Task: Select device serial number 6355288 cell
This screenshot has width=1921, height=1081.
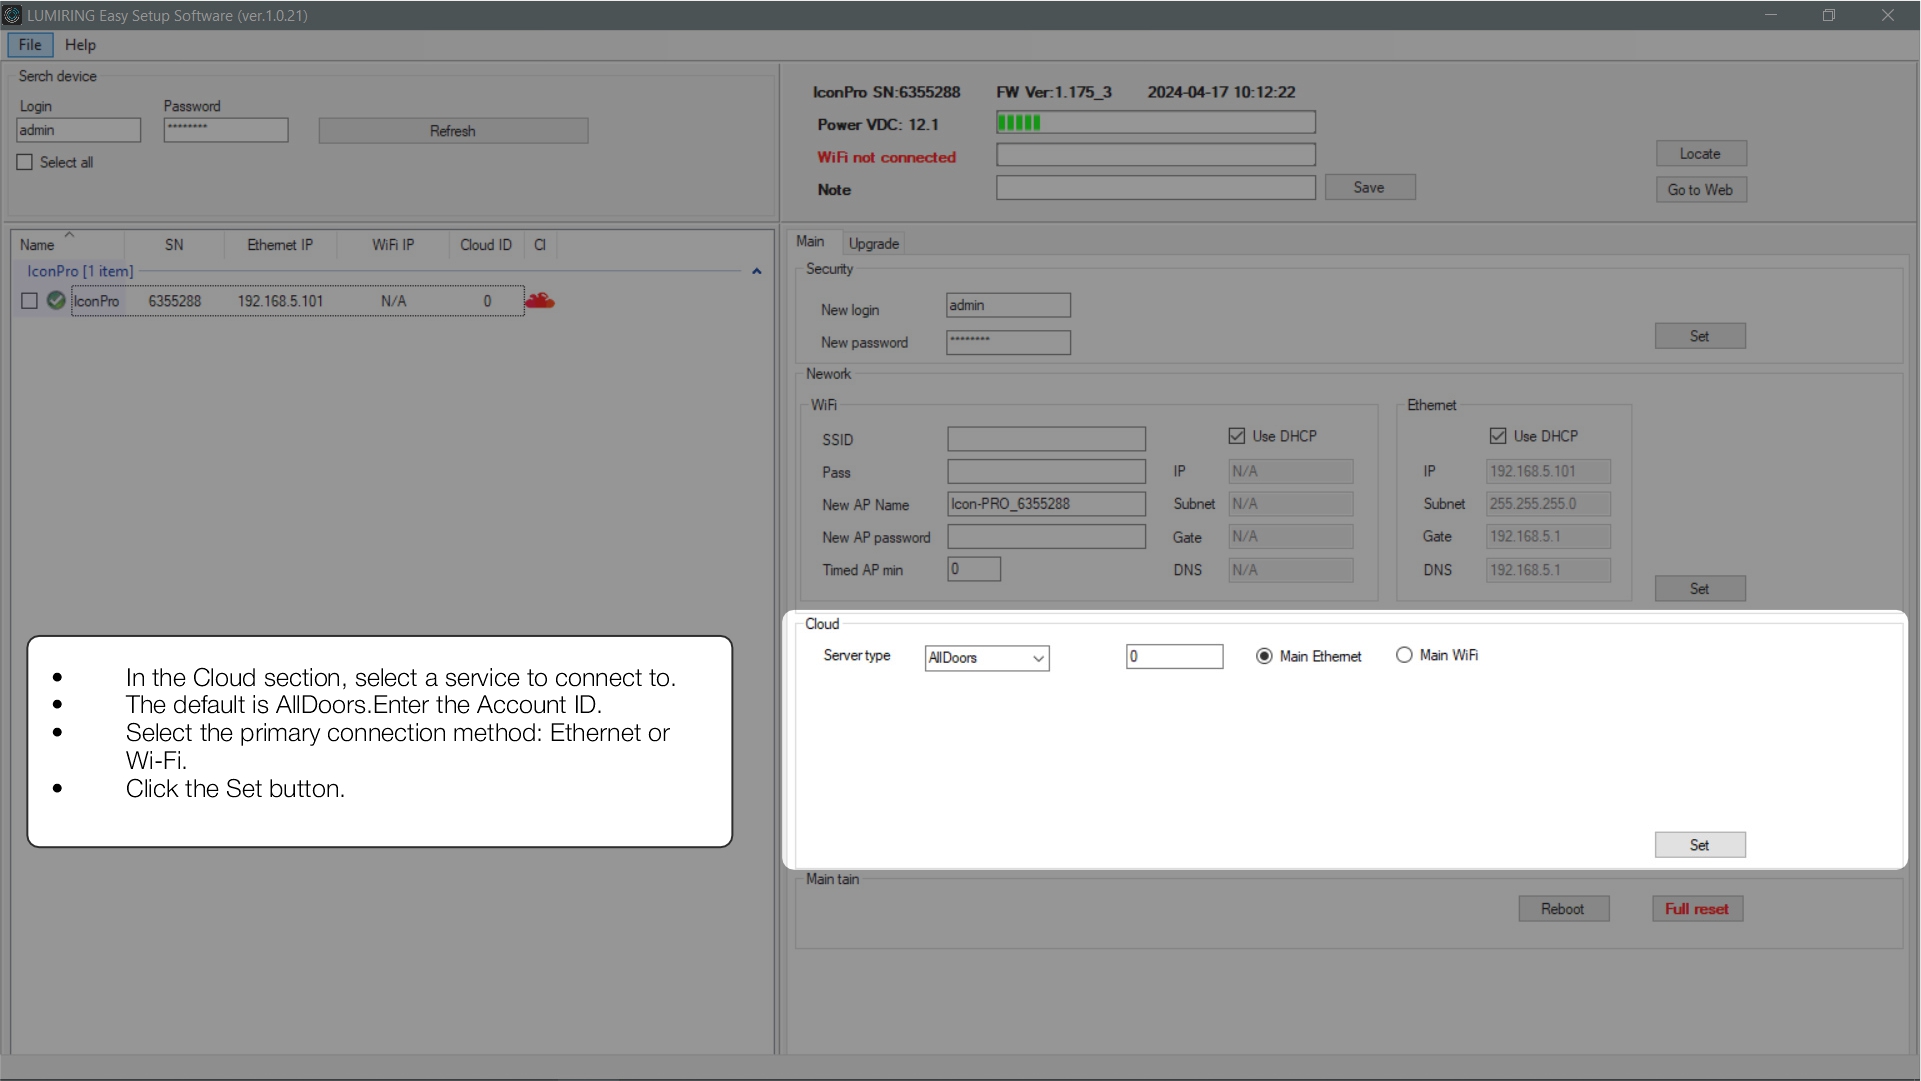Action: point(175,301)
